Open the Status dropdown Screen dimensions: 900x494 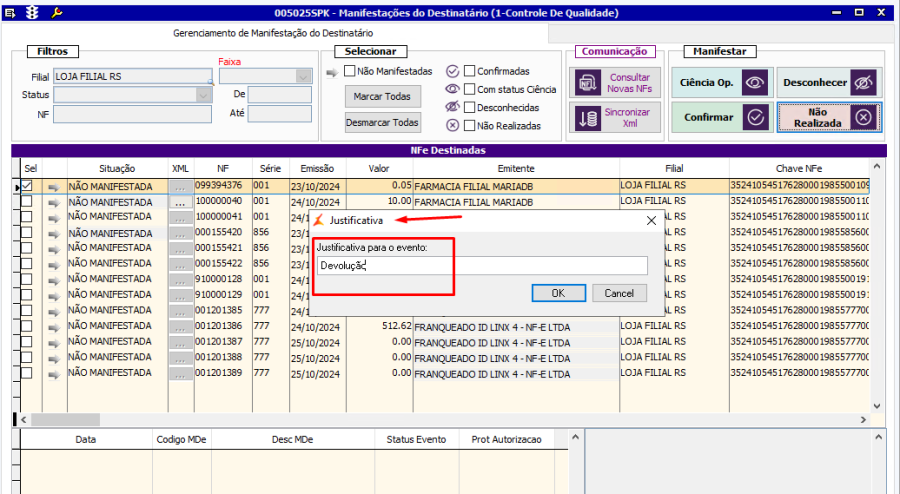click(203, 95)
